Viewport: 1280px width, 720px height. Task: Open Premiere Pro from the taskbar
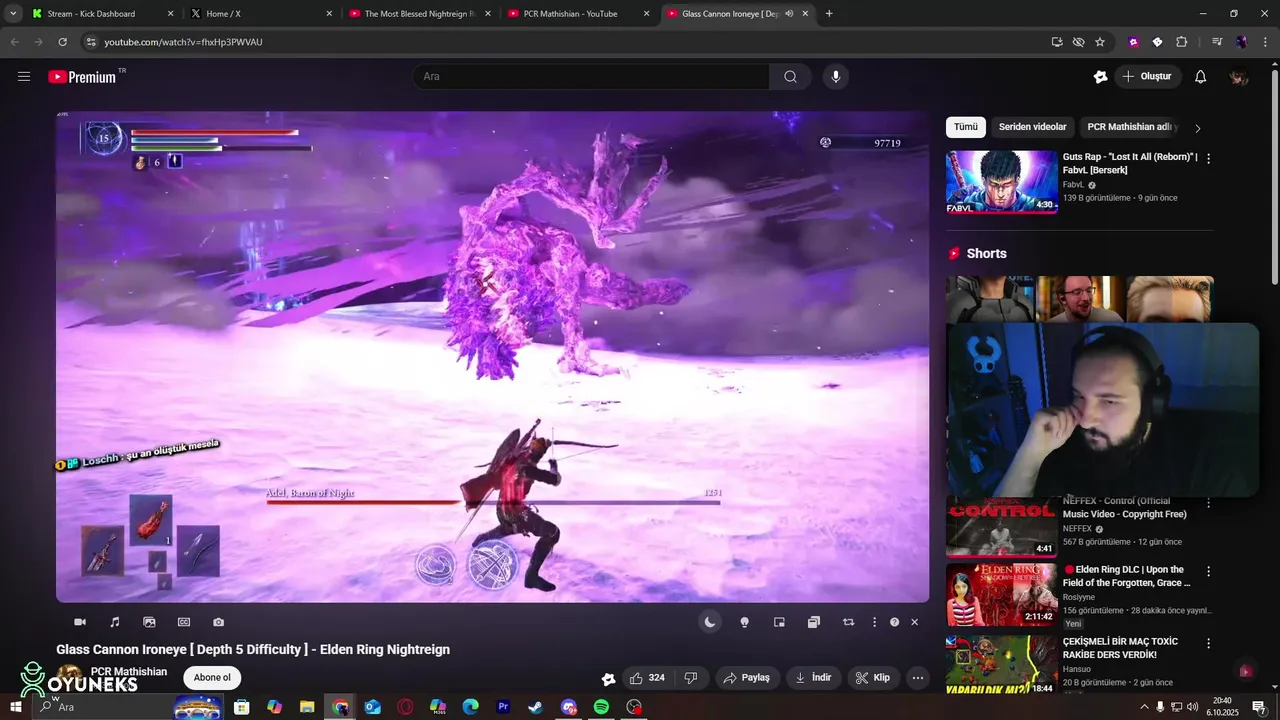503,706
